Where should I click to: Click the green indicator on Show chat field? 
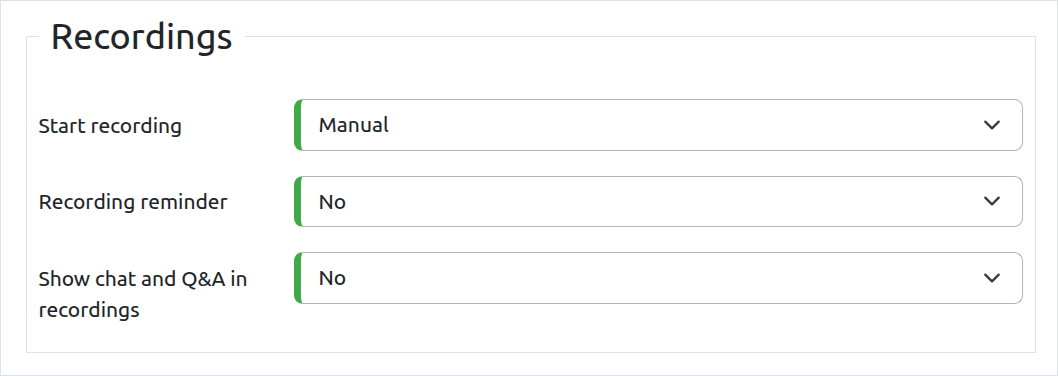pos(298,278)
